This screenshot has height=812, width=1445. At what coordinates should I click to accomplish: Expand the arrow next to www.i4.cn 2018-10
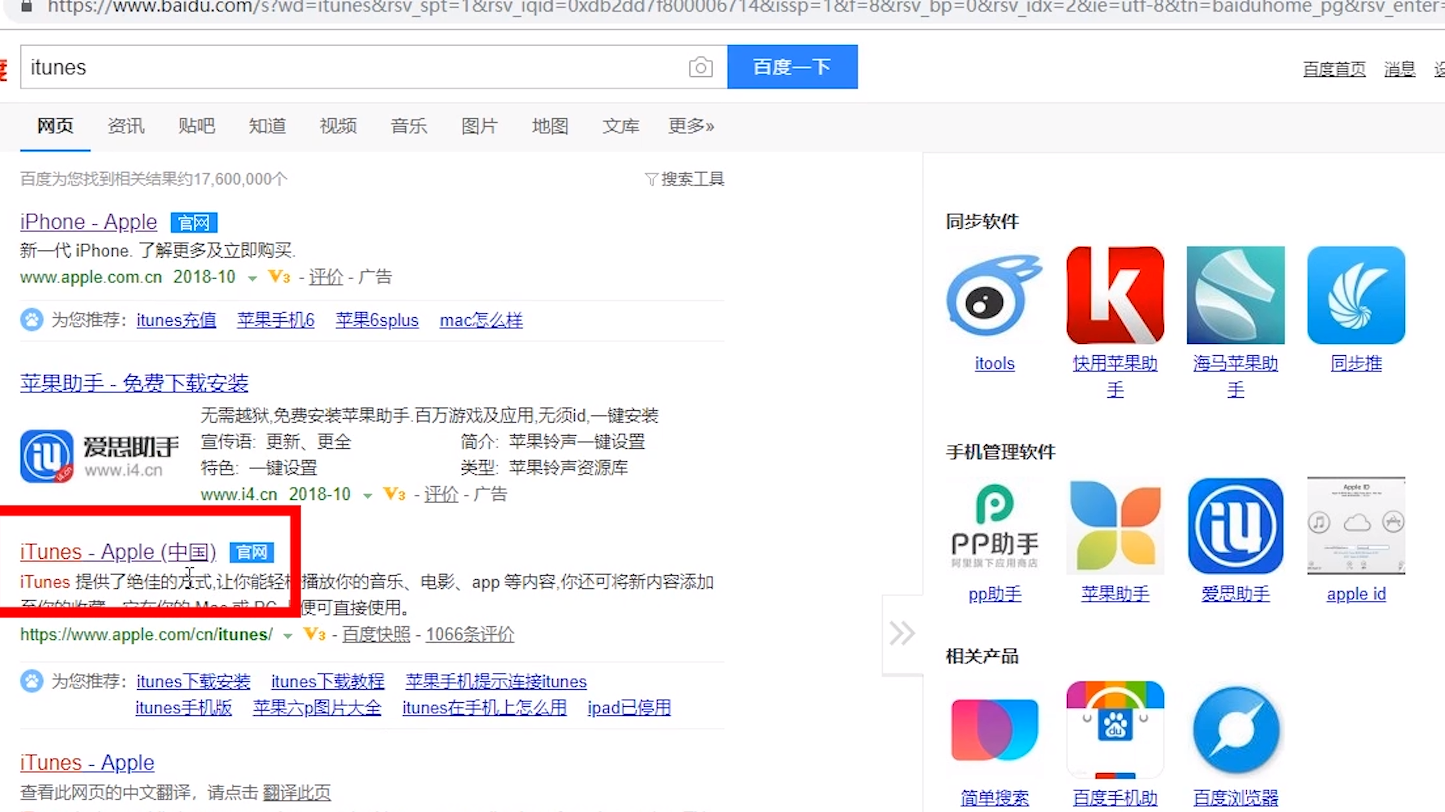pyautogui.click(x=368, y=495)
